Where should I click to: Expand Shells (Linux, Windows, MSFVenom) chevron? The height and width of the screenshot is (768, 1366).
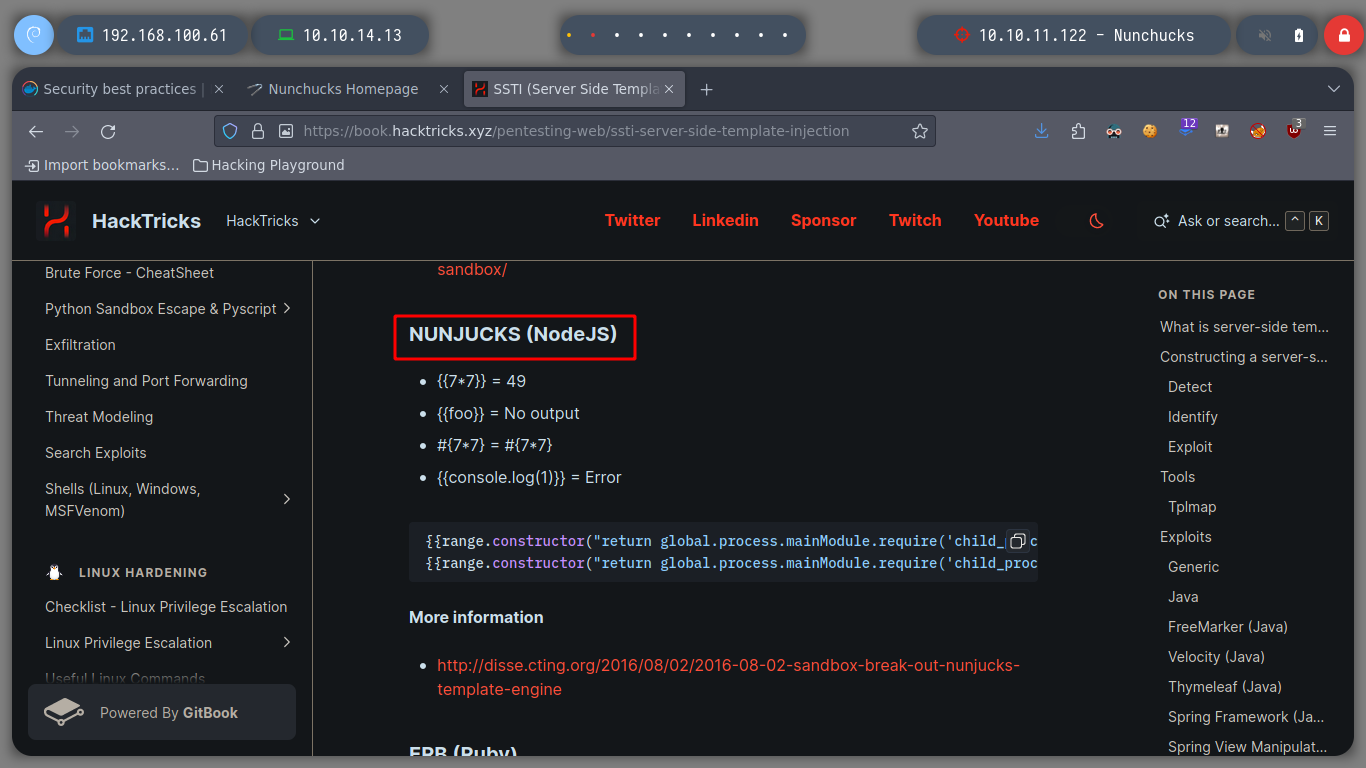(x=287, y=498)
